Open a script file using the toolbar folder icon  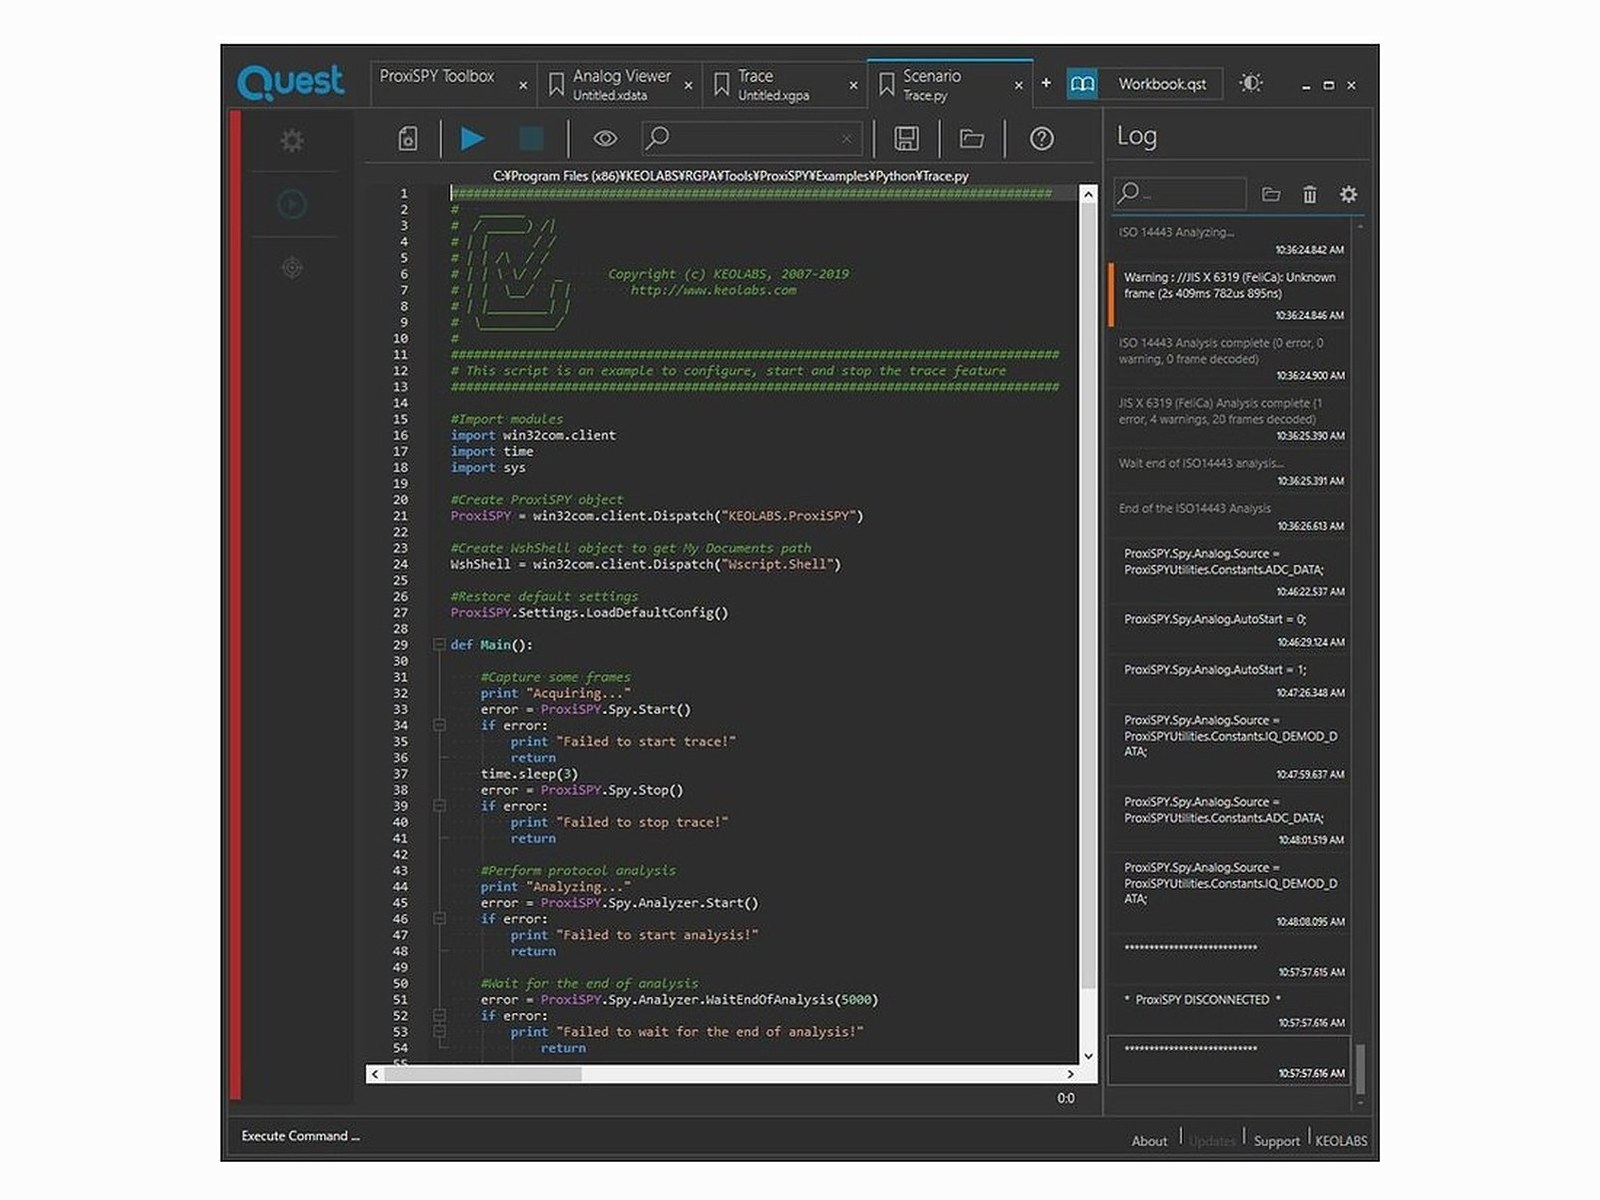[x=972, y=138]
